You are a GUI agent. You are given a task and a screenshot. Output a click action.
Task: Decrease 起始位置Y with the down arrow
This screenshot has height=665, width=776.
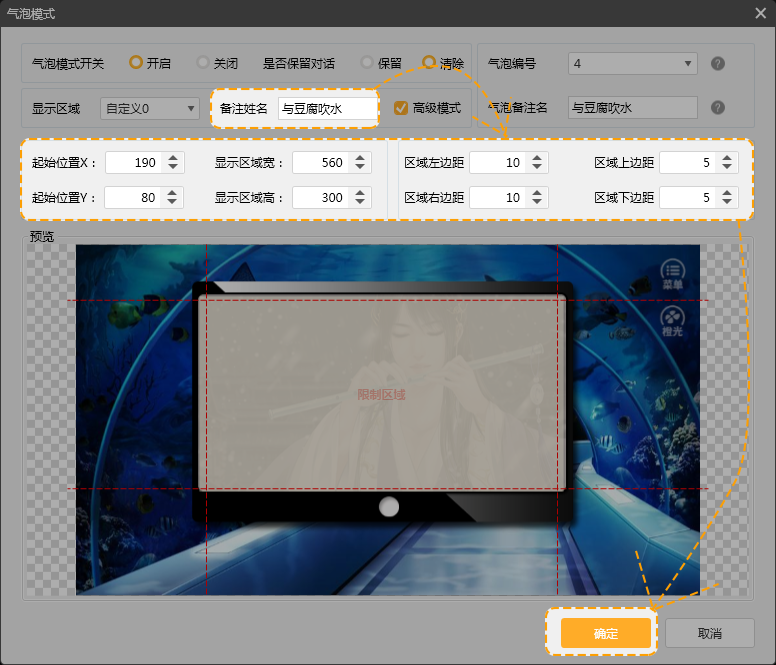pos(173,203)
